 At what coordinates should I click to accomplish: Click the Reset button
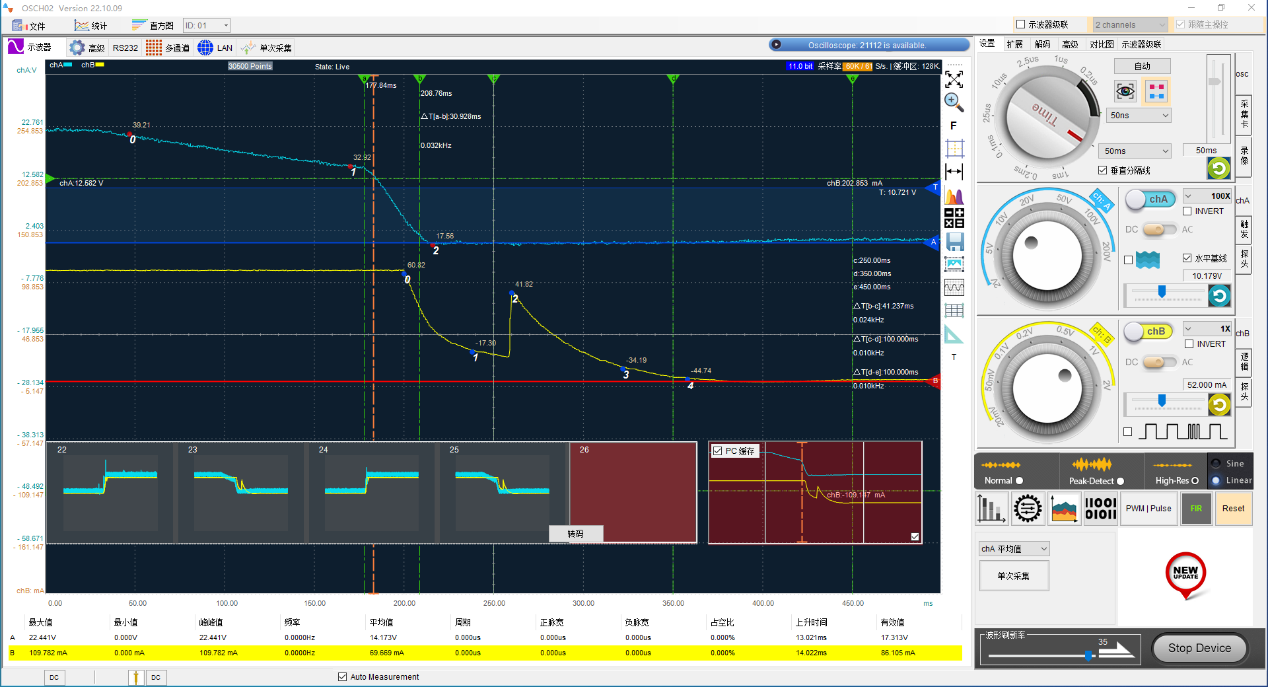point(1233,508)
